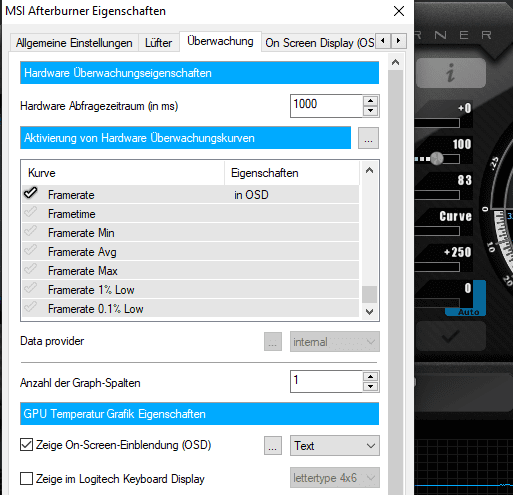Enable the Framerate 1% Low checkmark
The height and width of the screenshot is (495, 513).
(30, 288)
